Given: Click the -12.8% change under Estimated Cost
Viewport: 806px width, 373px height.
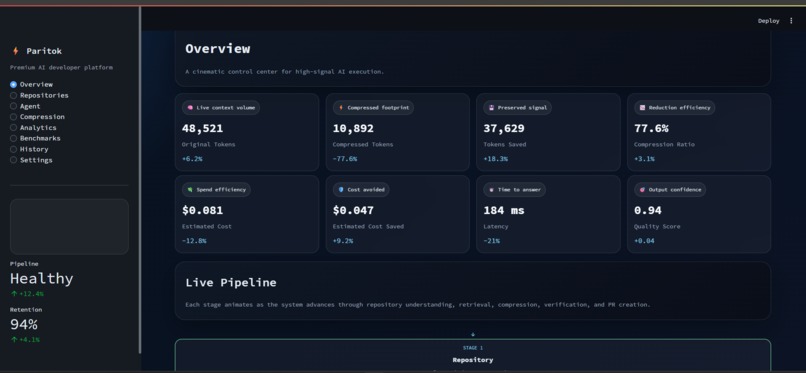Looking at the screenshot, I should coord(194,241).
